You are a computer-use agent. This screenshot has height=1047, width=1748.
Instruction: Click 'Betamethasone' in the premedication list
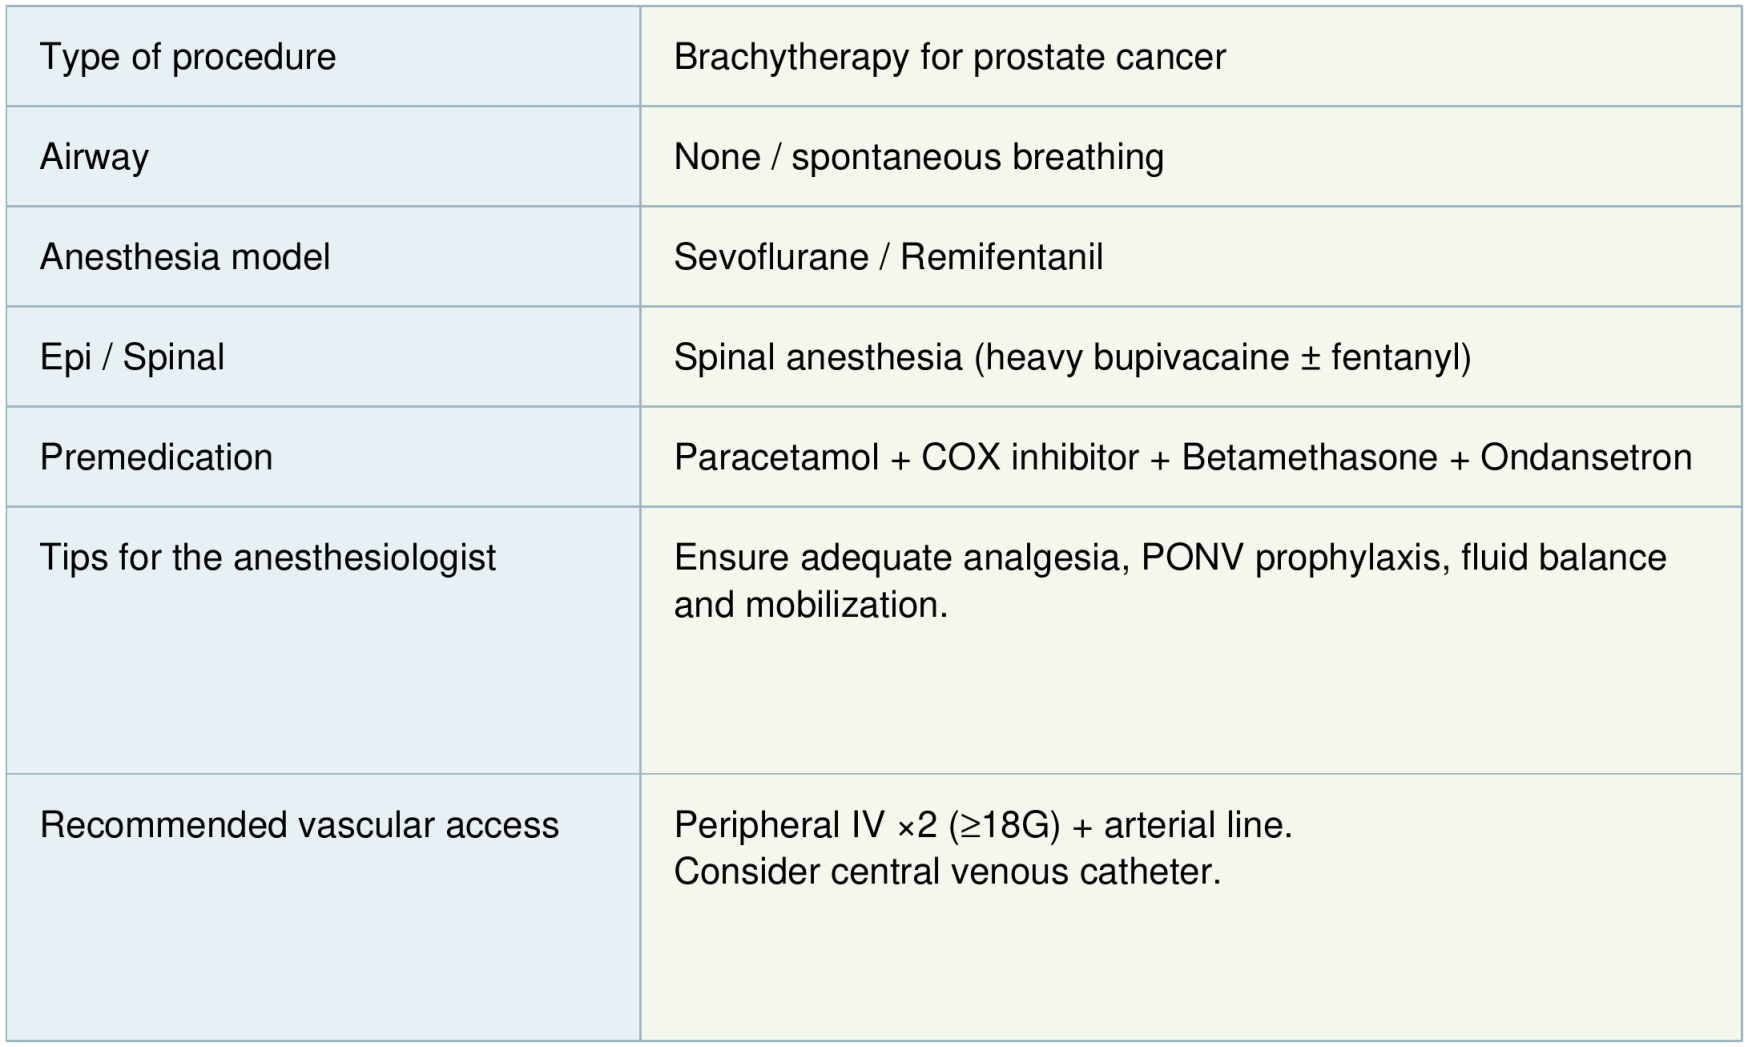pyautogui.click(x=1309, y=457)
